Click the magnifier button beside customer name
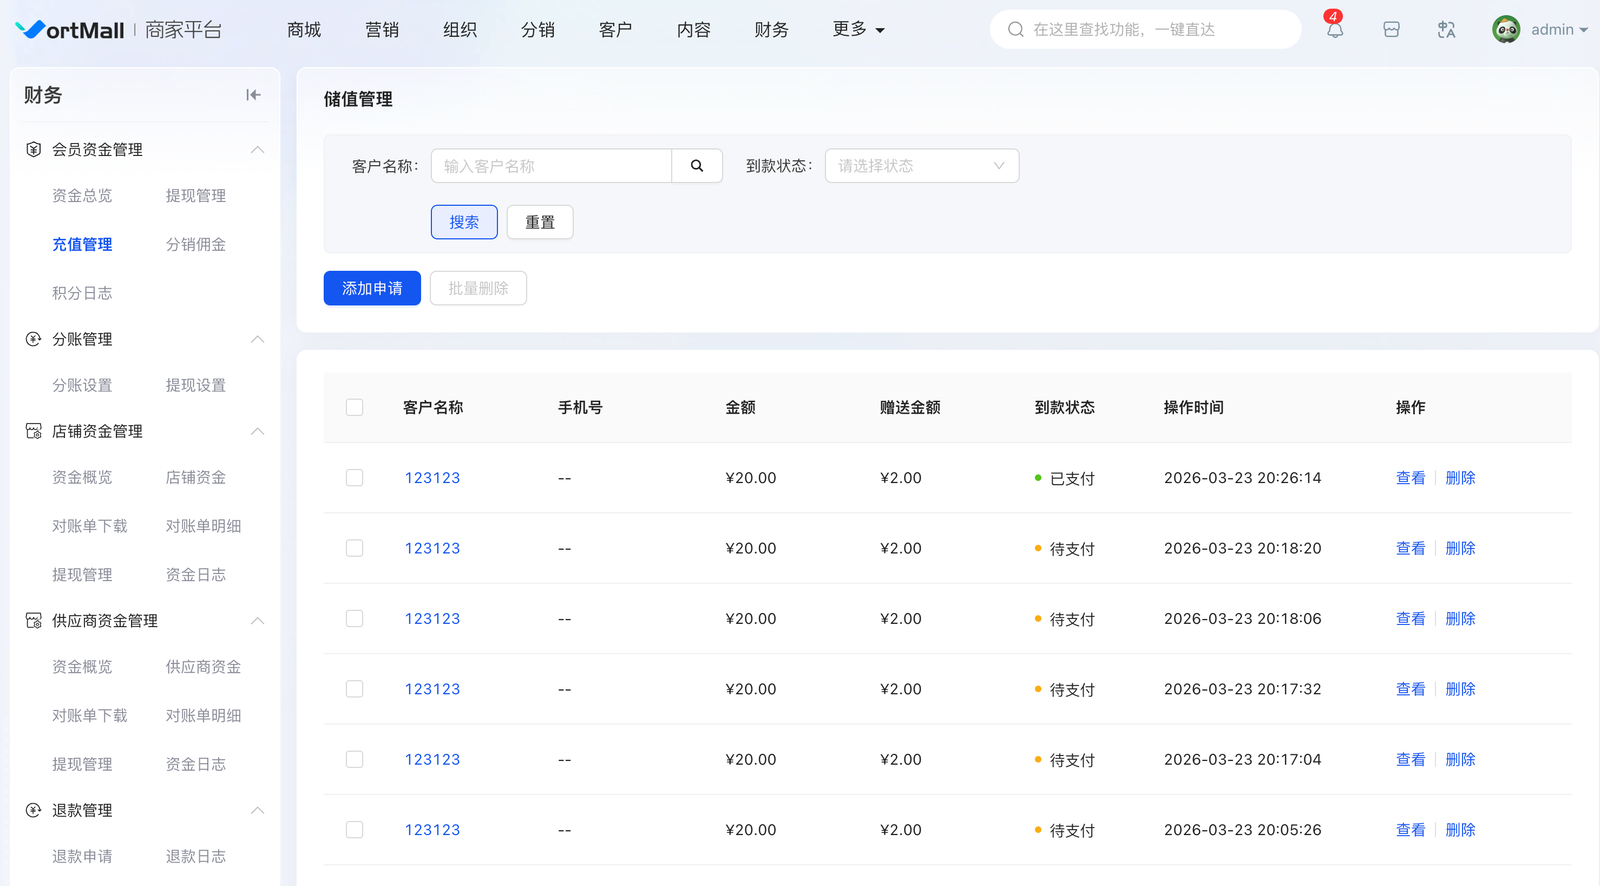The height and width of the screenshot is (886, 1600). click(x=697, y=166)
